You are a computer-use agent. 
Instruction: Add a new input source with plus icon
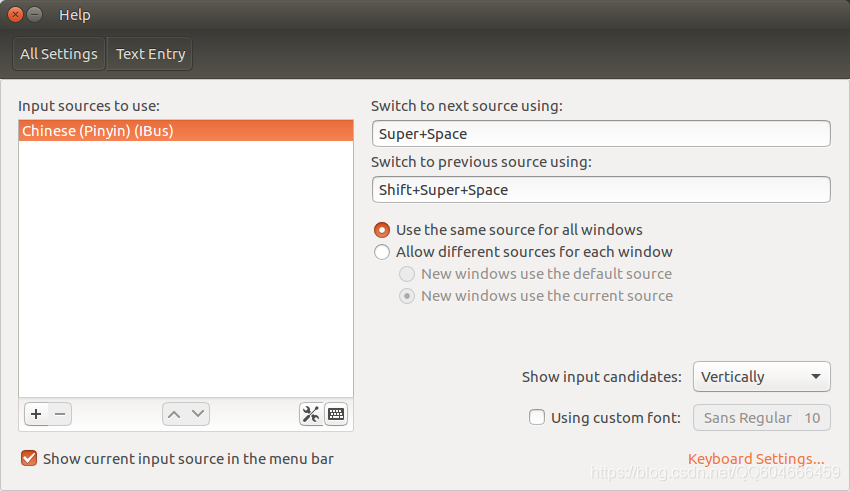coord(36,414)
